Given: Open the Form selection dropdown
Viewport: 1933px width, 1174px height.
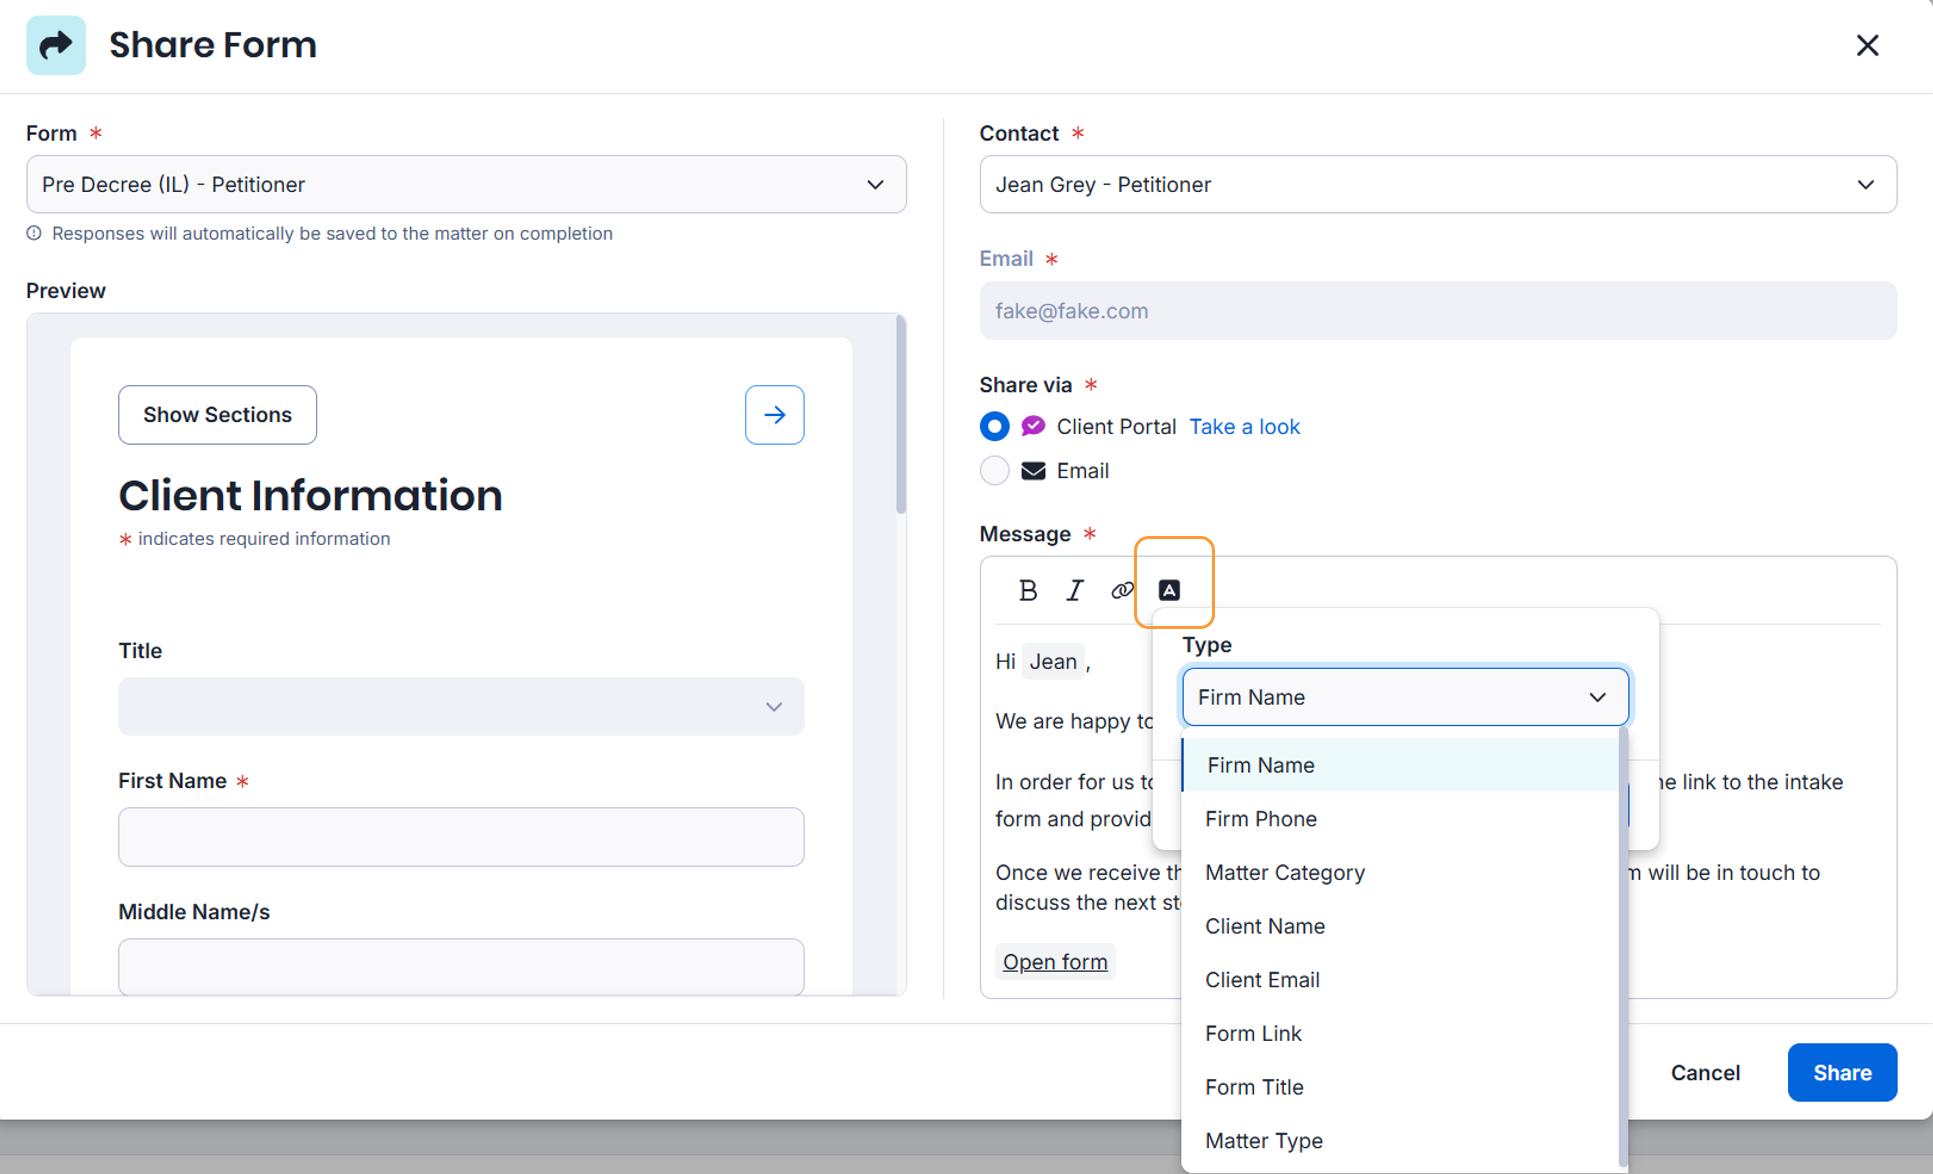Looking at the screenshot, I should 466,184.
